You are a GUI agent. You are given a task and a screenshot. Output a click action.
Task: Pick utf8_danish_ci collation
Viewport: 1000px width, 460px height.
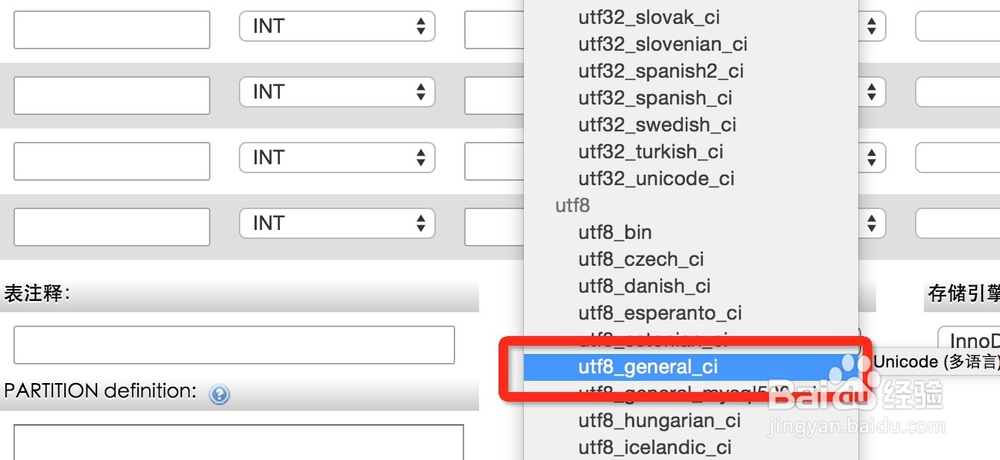pyautogui.click(x=644, y=286)
